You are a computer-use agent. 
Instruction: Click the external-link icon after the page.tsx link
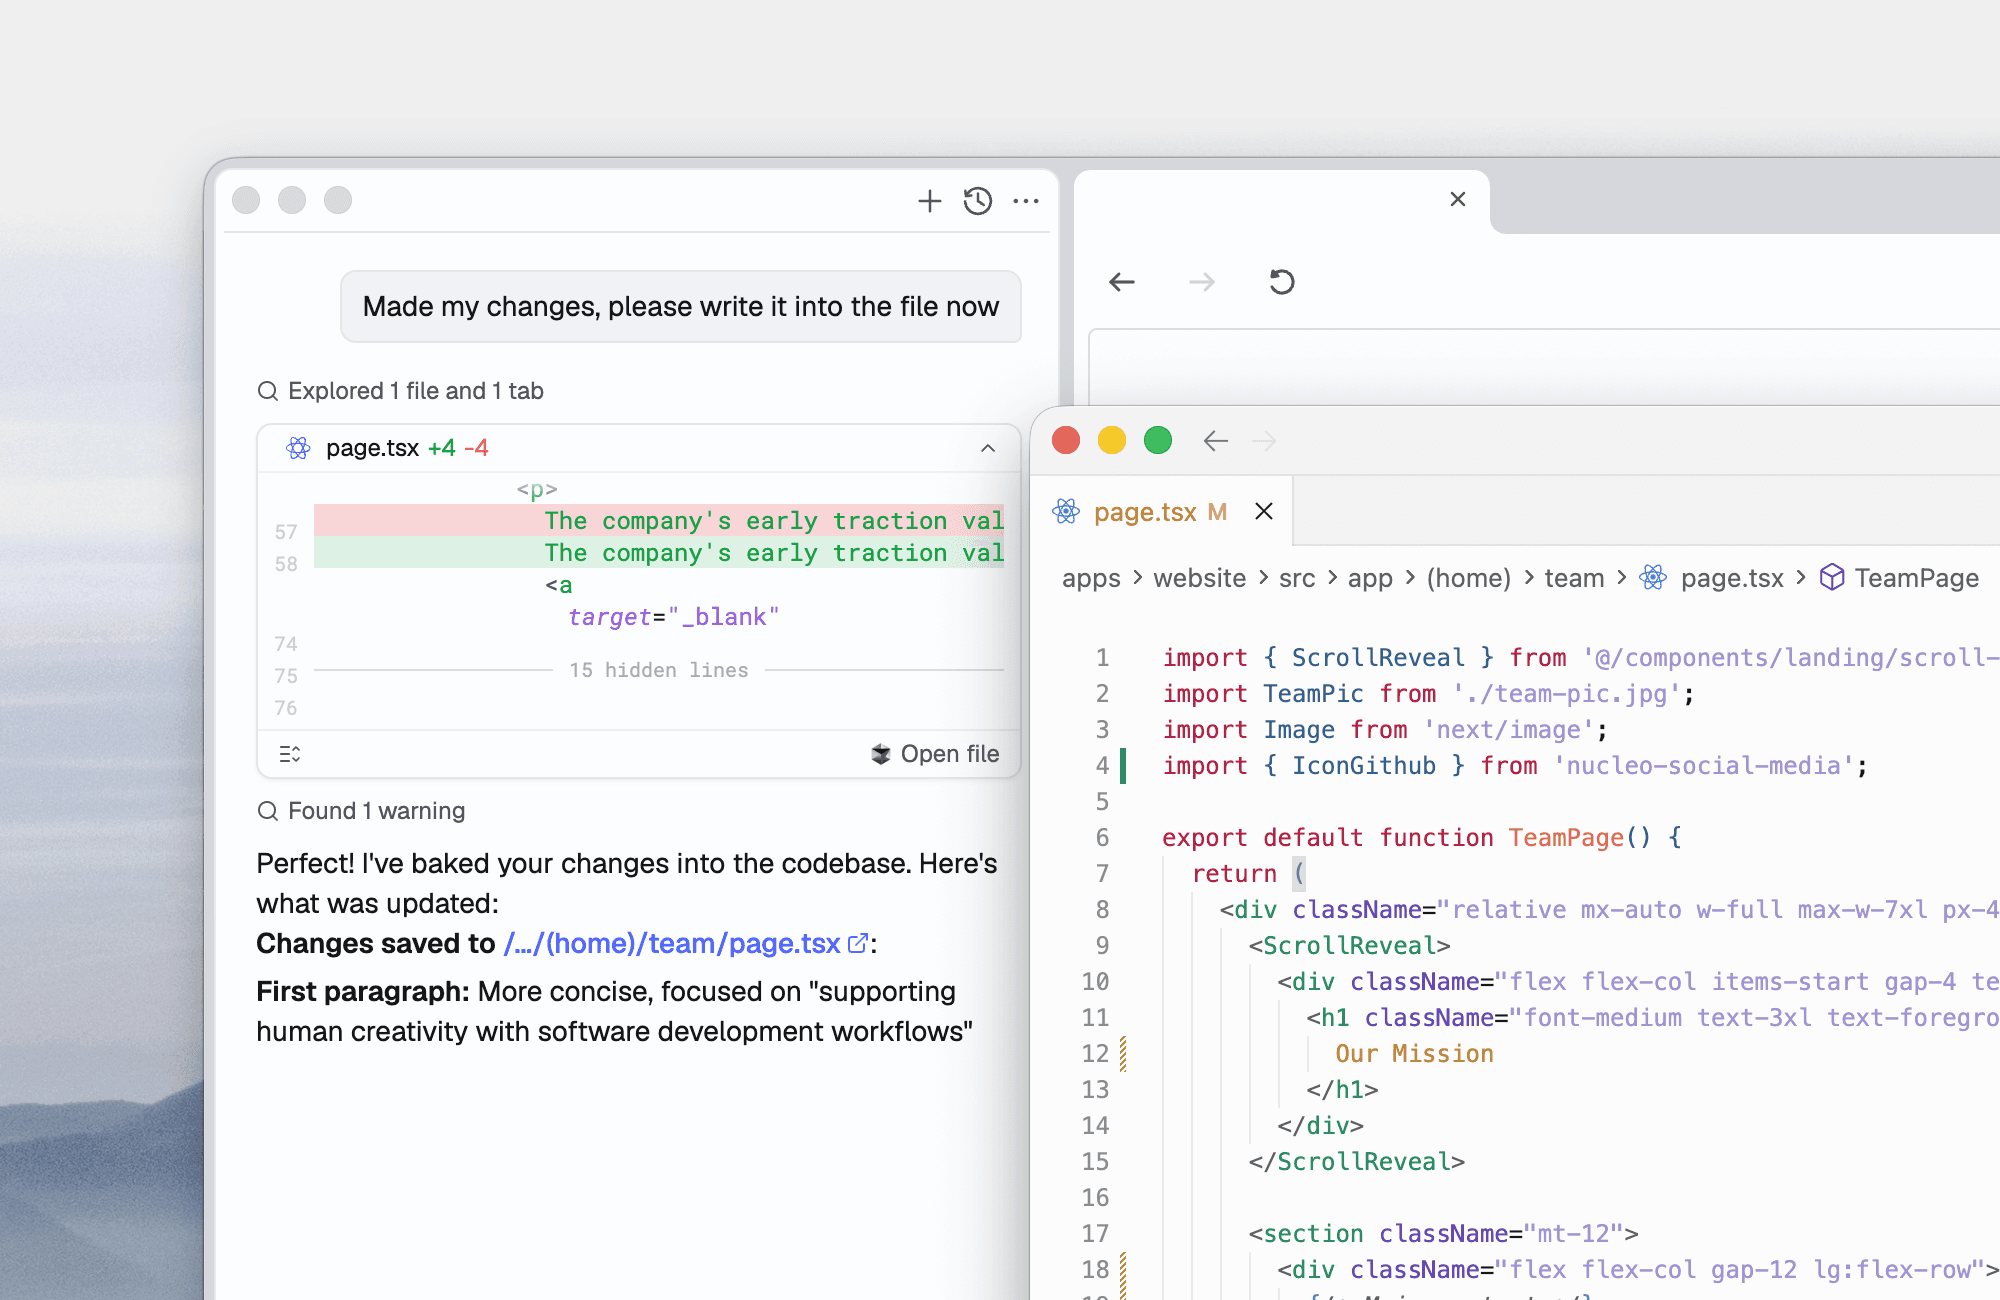point(857,942)
